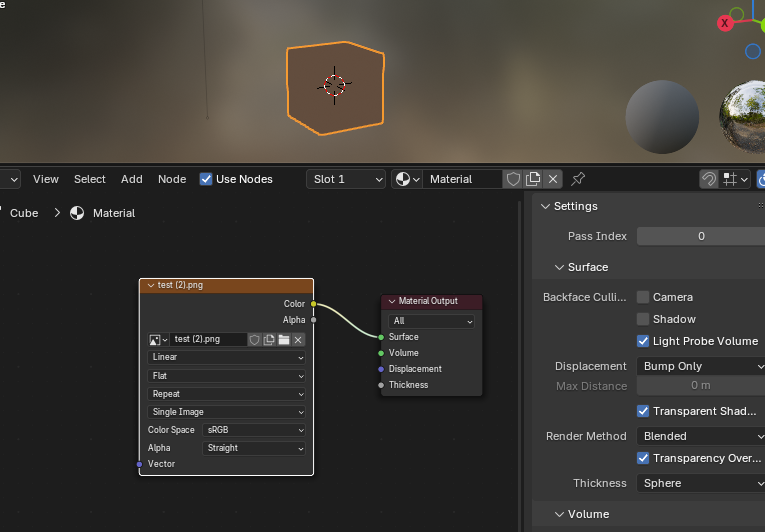
Task: Disable the Use Nodes checkbox
Action: [x=206, y=179]
